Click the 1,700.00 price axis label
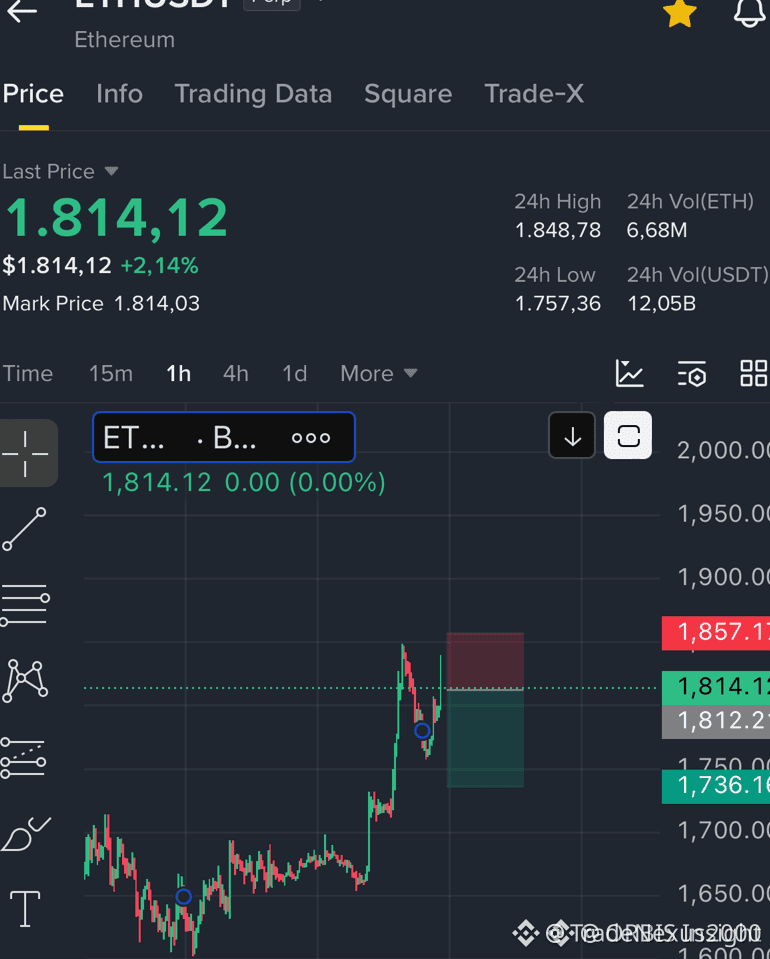This screenshot has height=959, width=770. coord(723,831)
